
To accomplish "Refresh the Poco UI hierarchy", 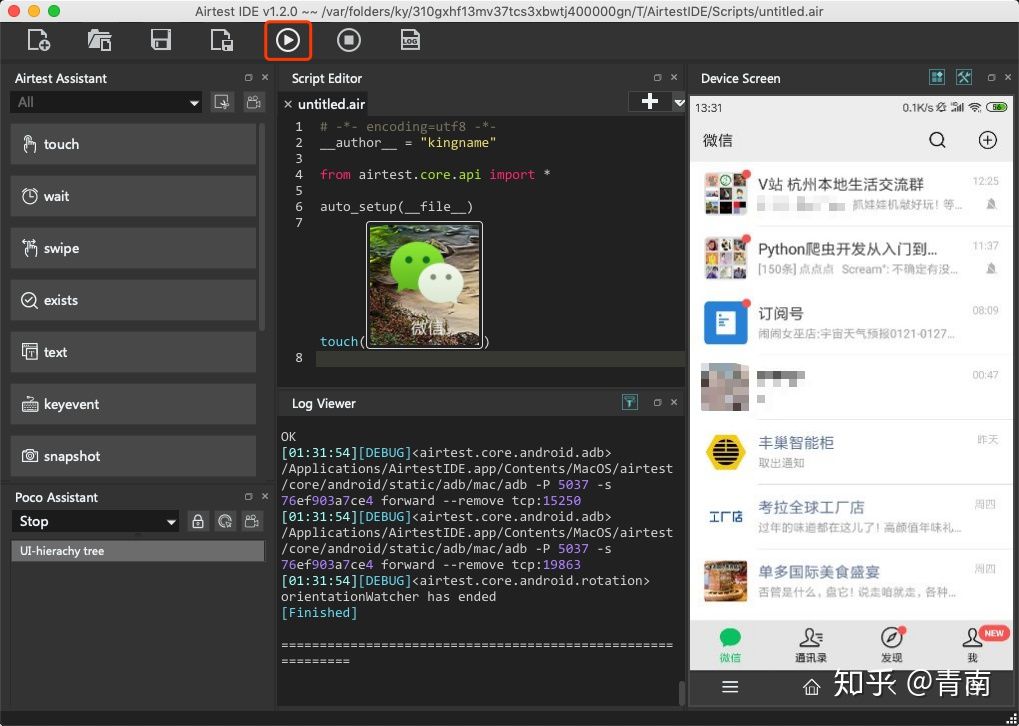I will tap(226, 521).
